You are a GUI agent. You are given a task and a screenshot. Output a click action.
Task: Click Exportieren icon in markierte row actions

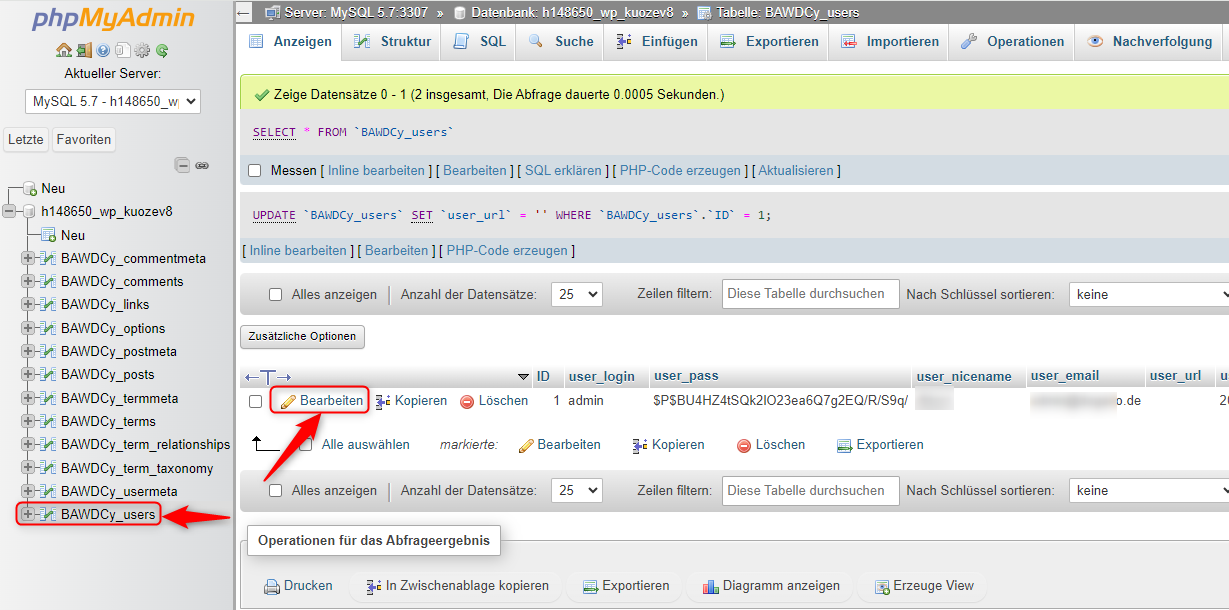coord(844,445)
